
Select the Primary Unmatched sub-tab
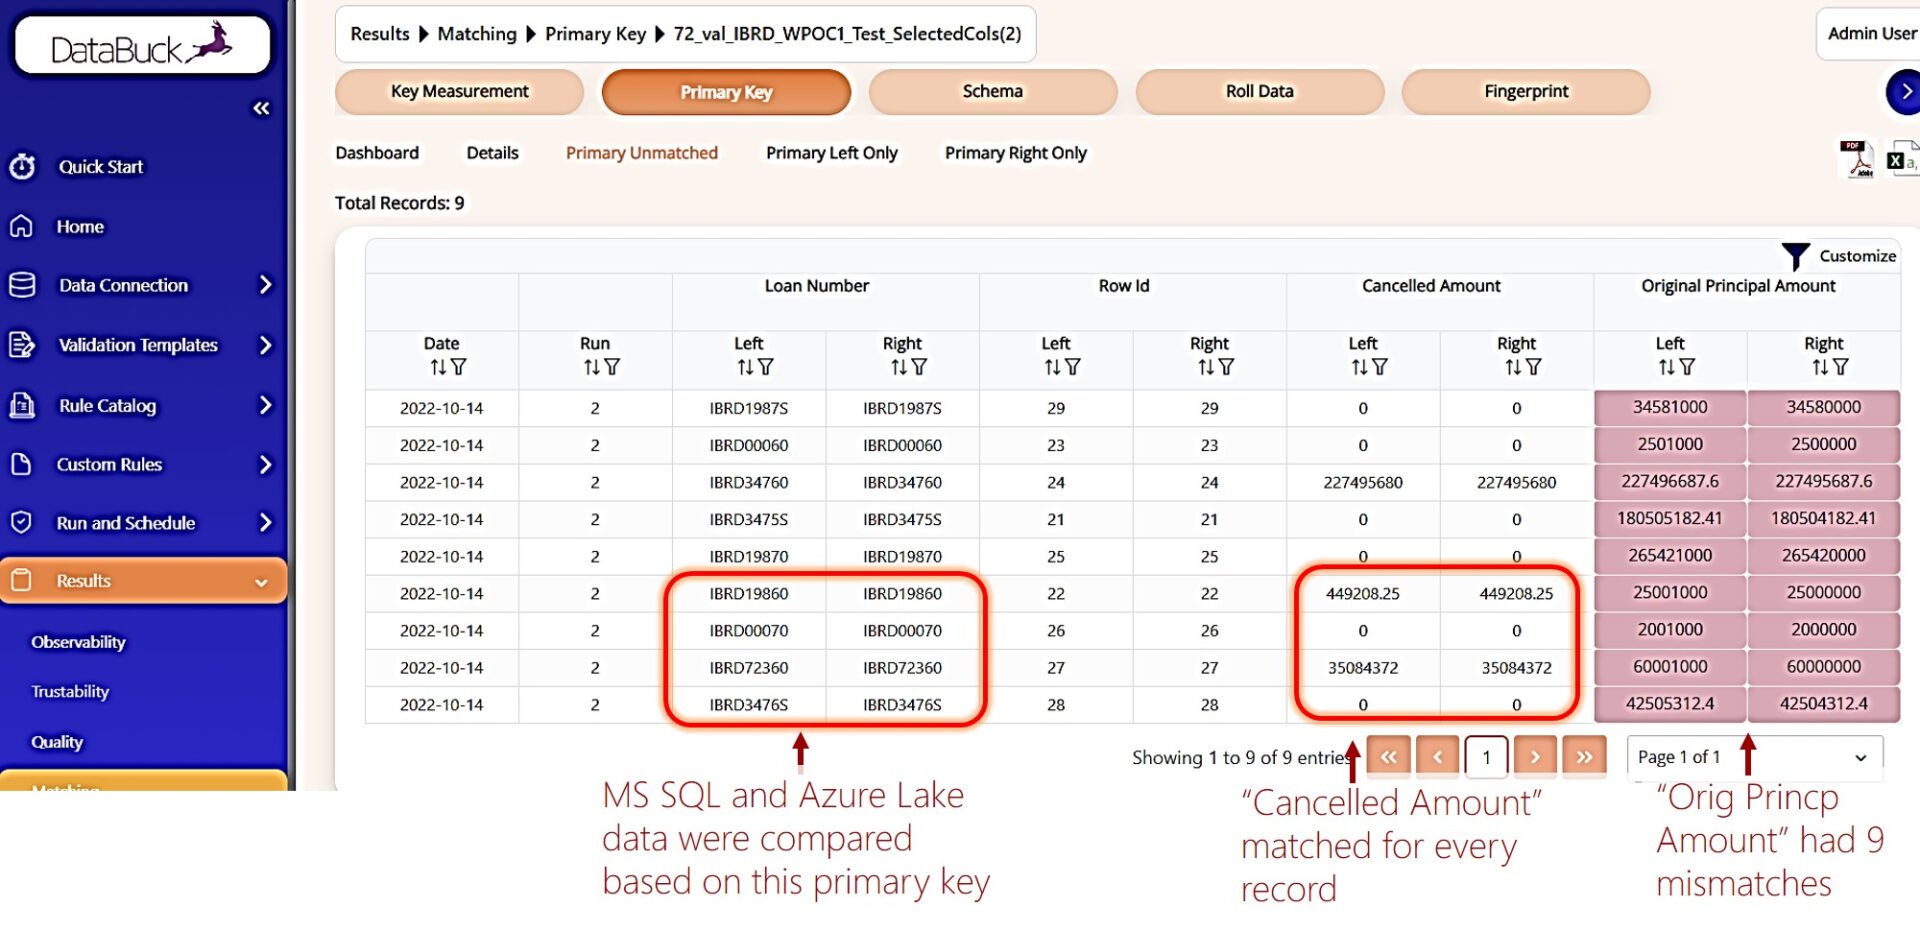(x=642, y=153)
